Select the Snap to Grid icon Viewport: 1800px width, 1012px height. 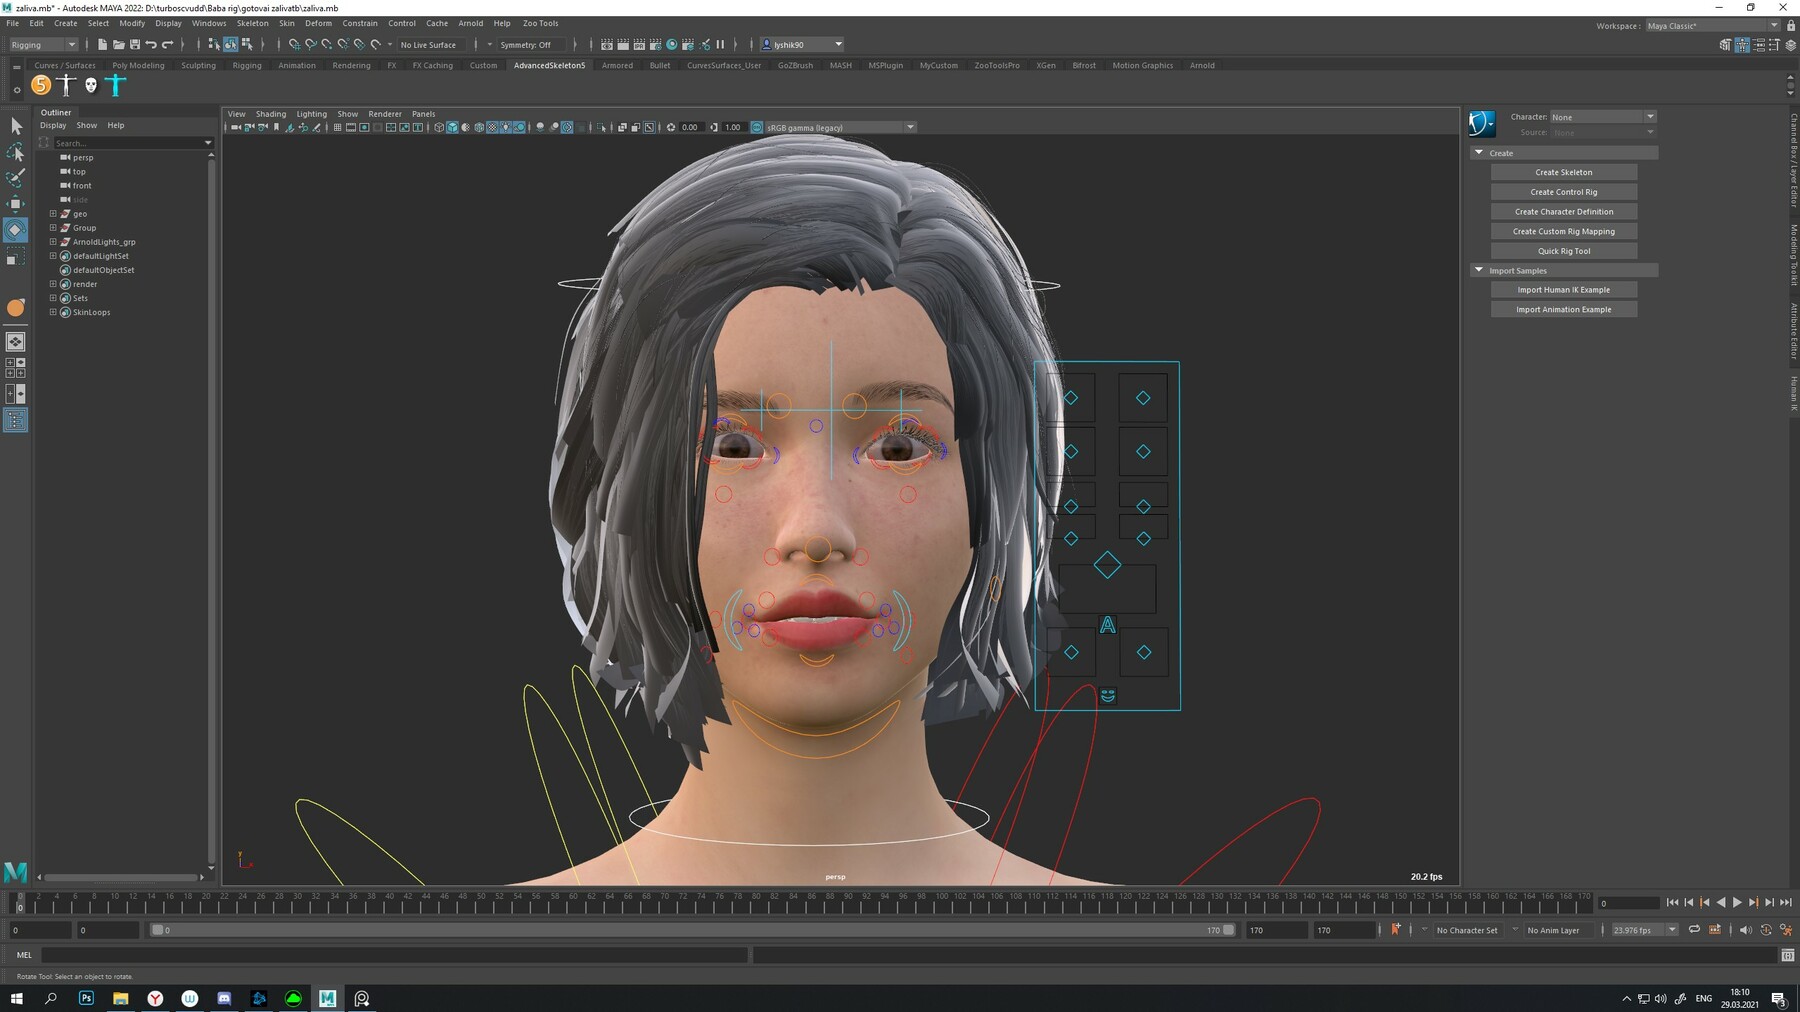pos(295,45)
